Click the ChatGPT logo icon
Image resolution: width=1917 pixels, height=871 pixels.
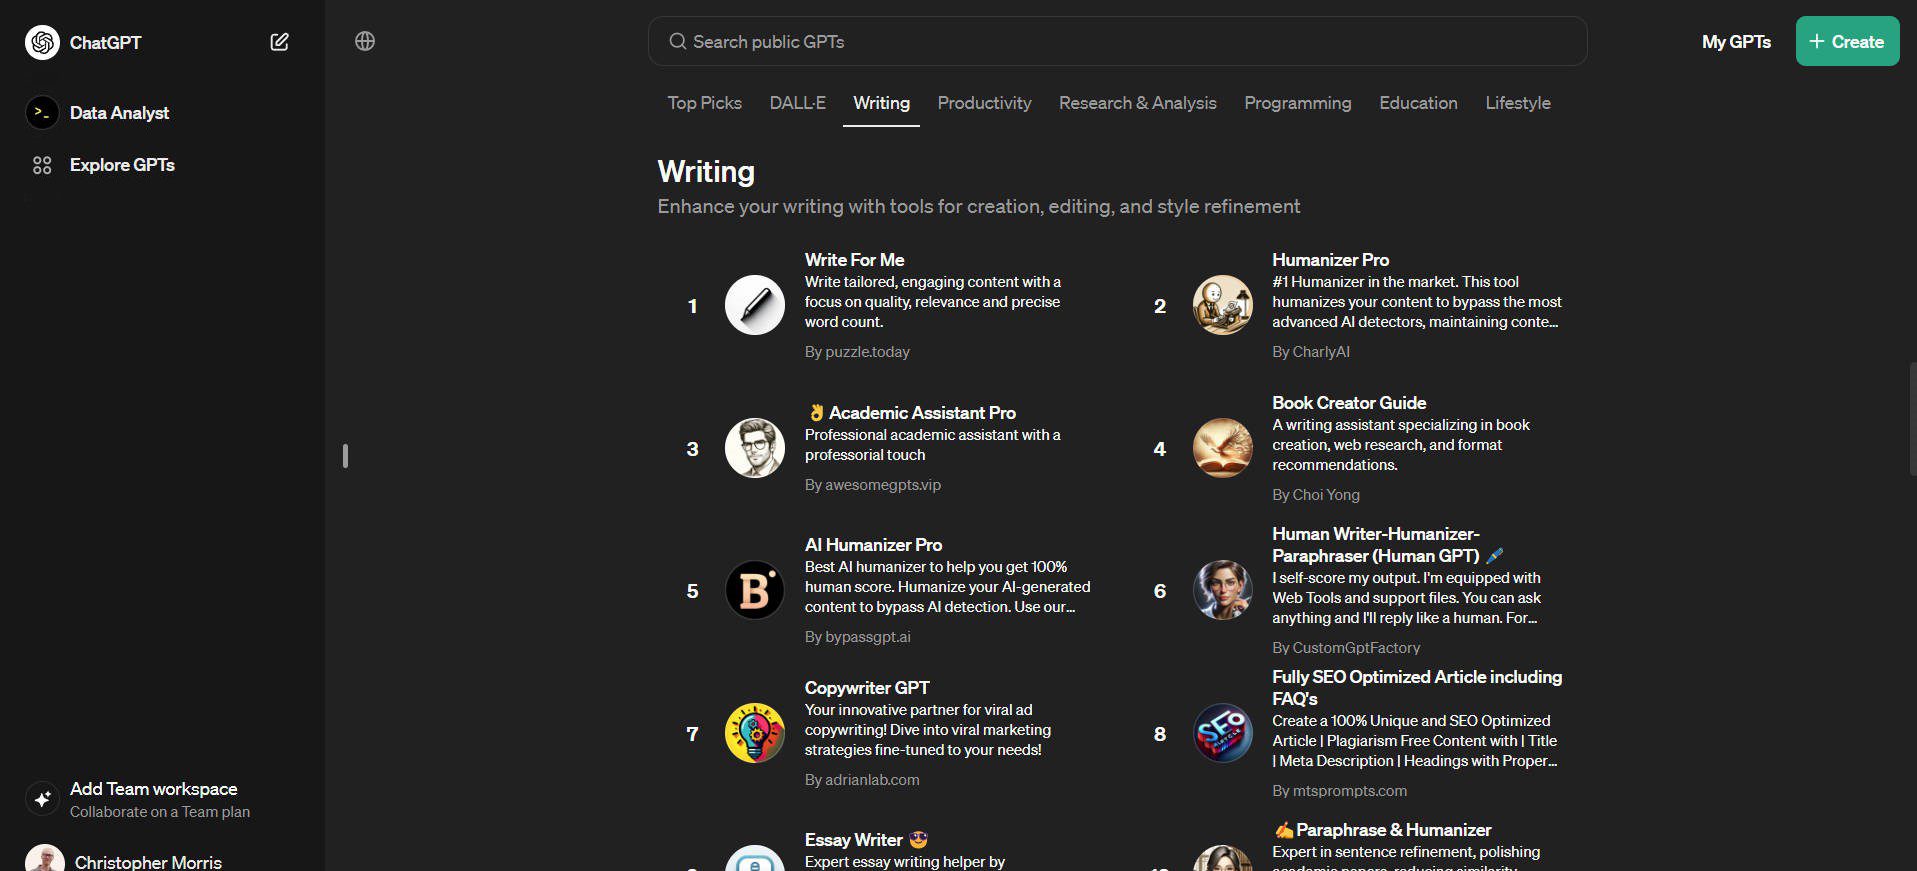[x=42, y=42]
